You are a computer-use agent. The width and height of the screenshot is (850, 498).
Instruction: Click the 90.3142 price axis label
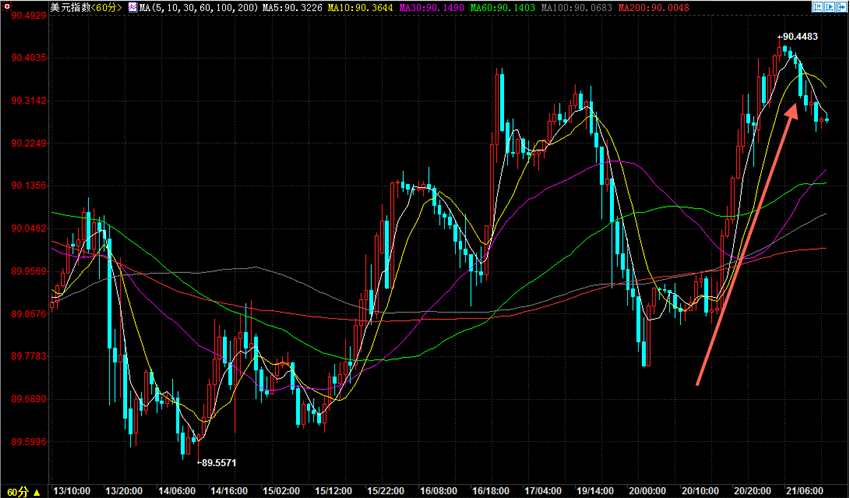click(29, 100)
